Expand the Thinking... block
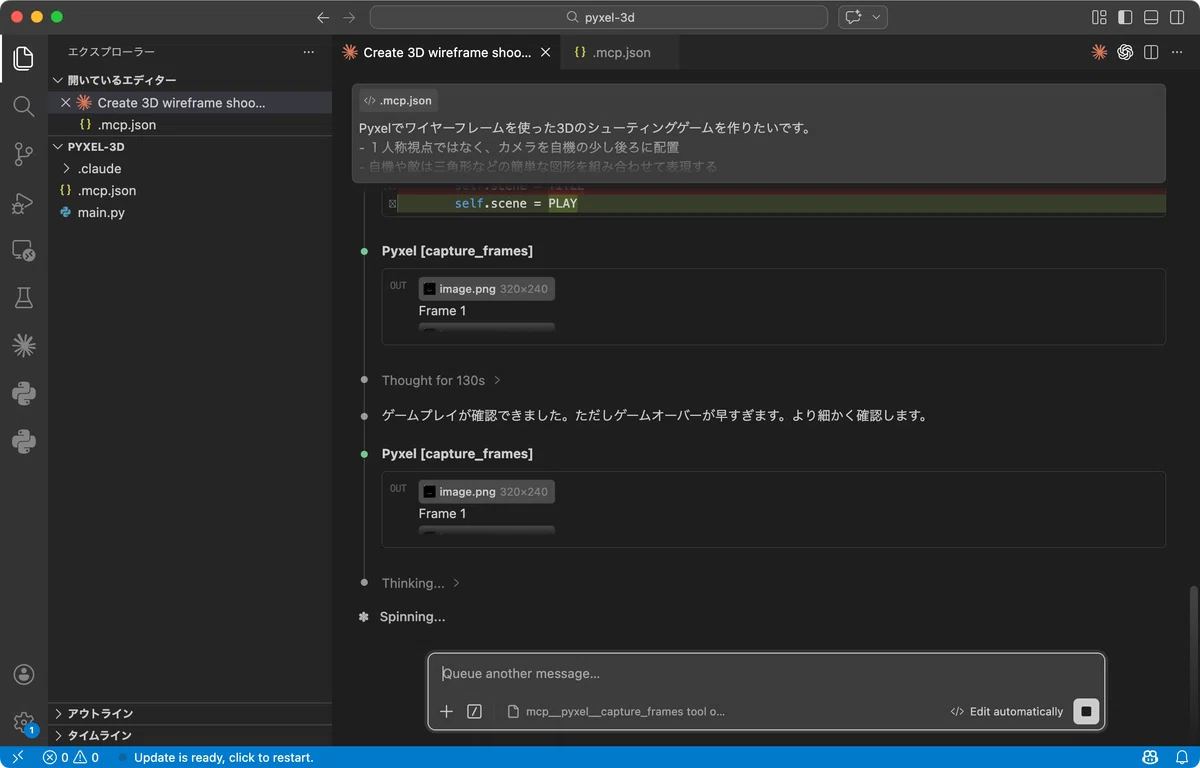Viewport: 1200px width, 768px height. click(421, 583)
